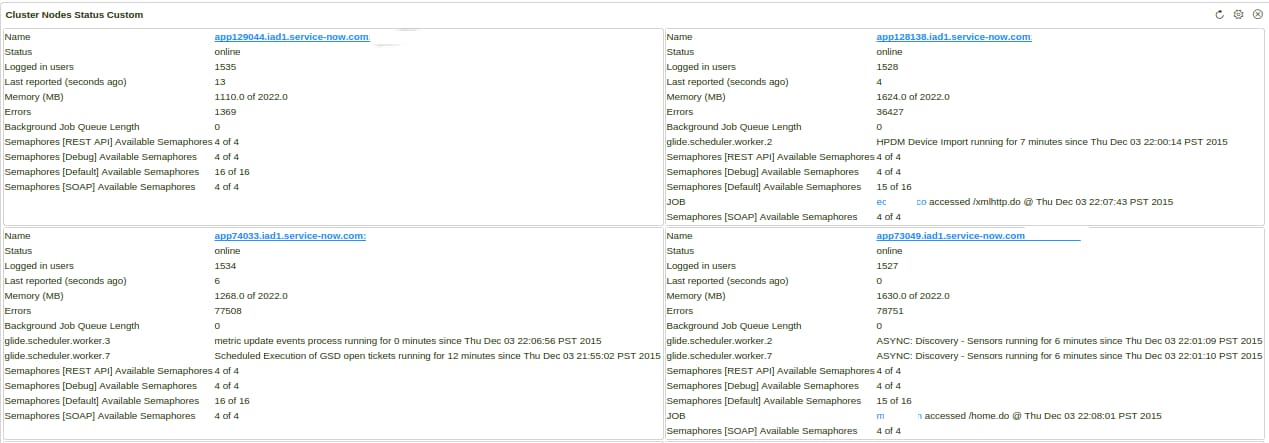The width and height of the screenshot is (1269, 443).
Task: Open node app128138.iad1.service-now.com
Action: point(953,37)
